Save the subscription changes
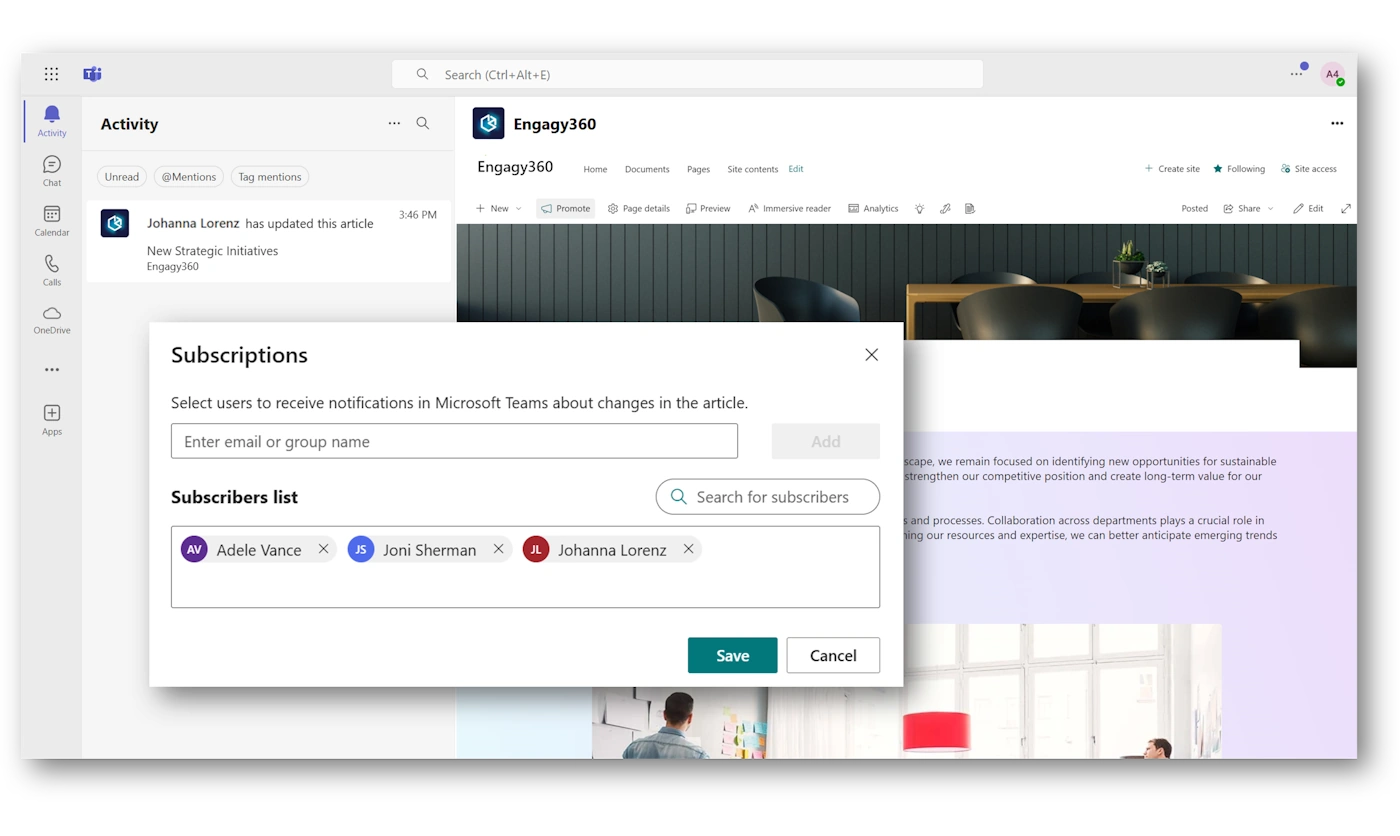 [732, 655]
